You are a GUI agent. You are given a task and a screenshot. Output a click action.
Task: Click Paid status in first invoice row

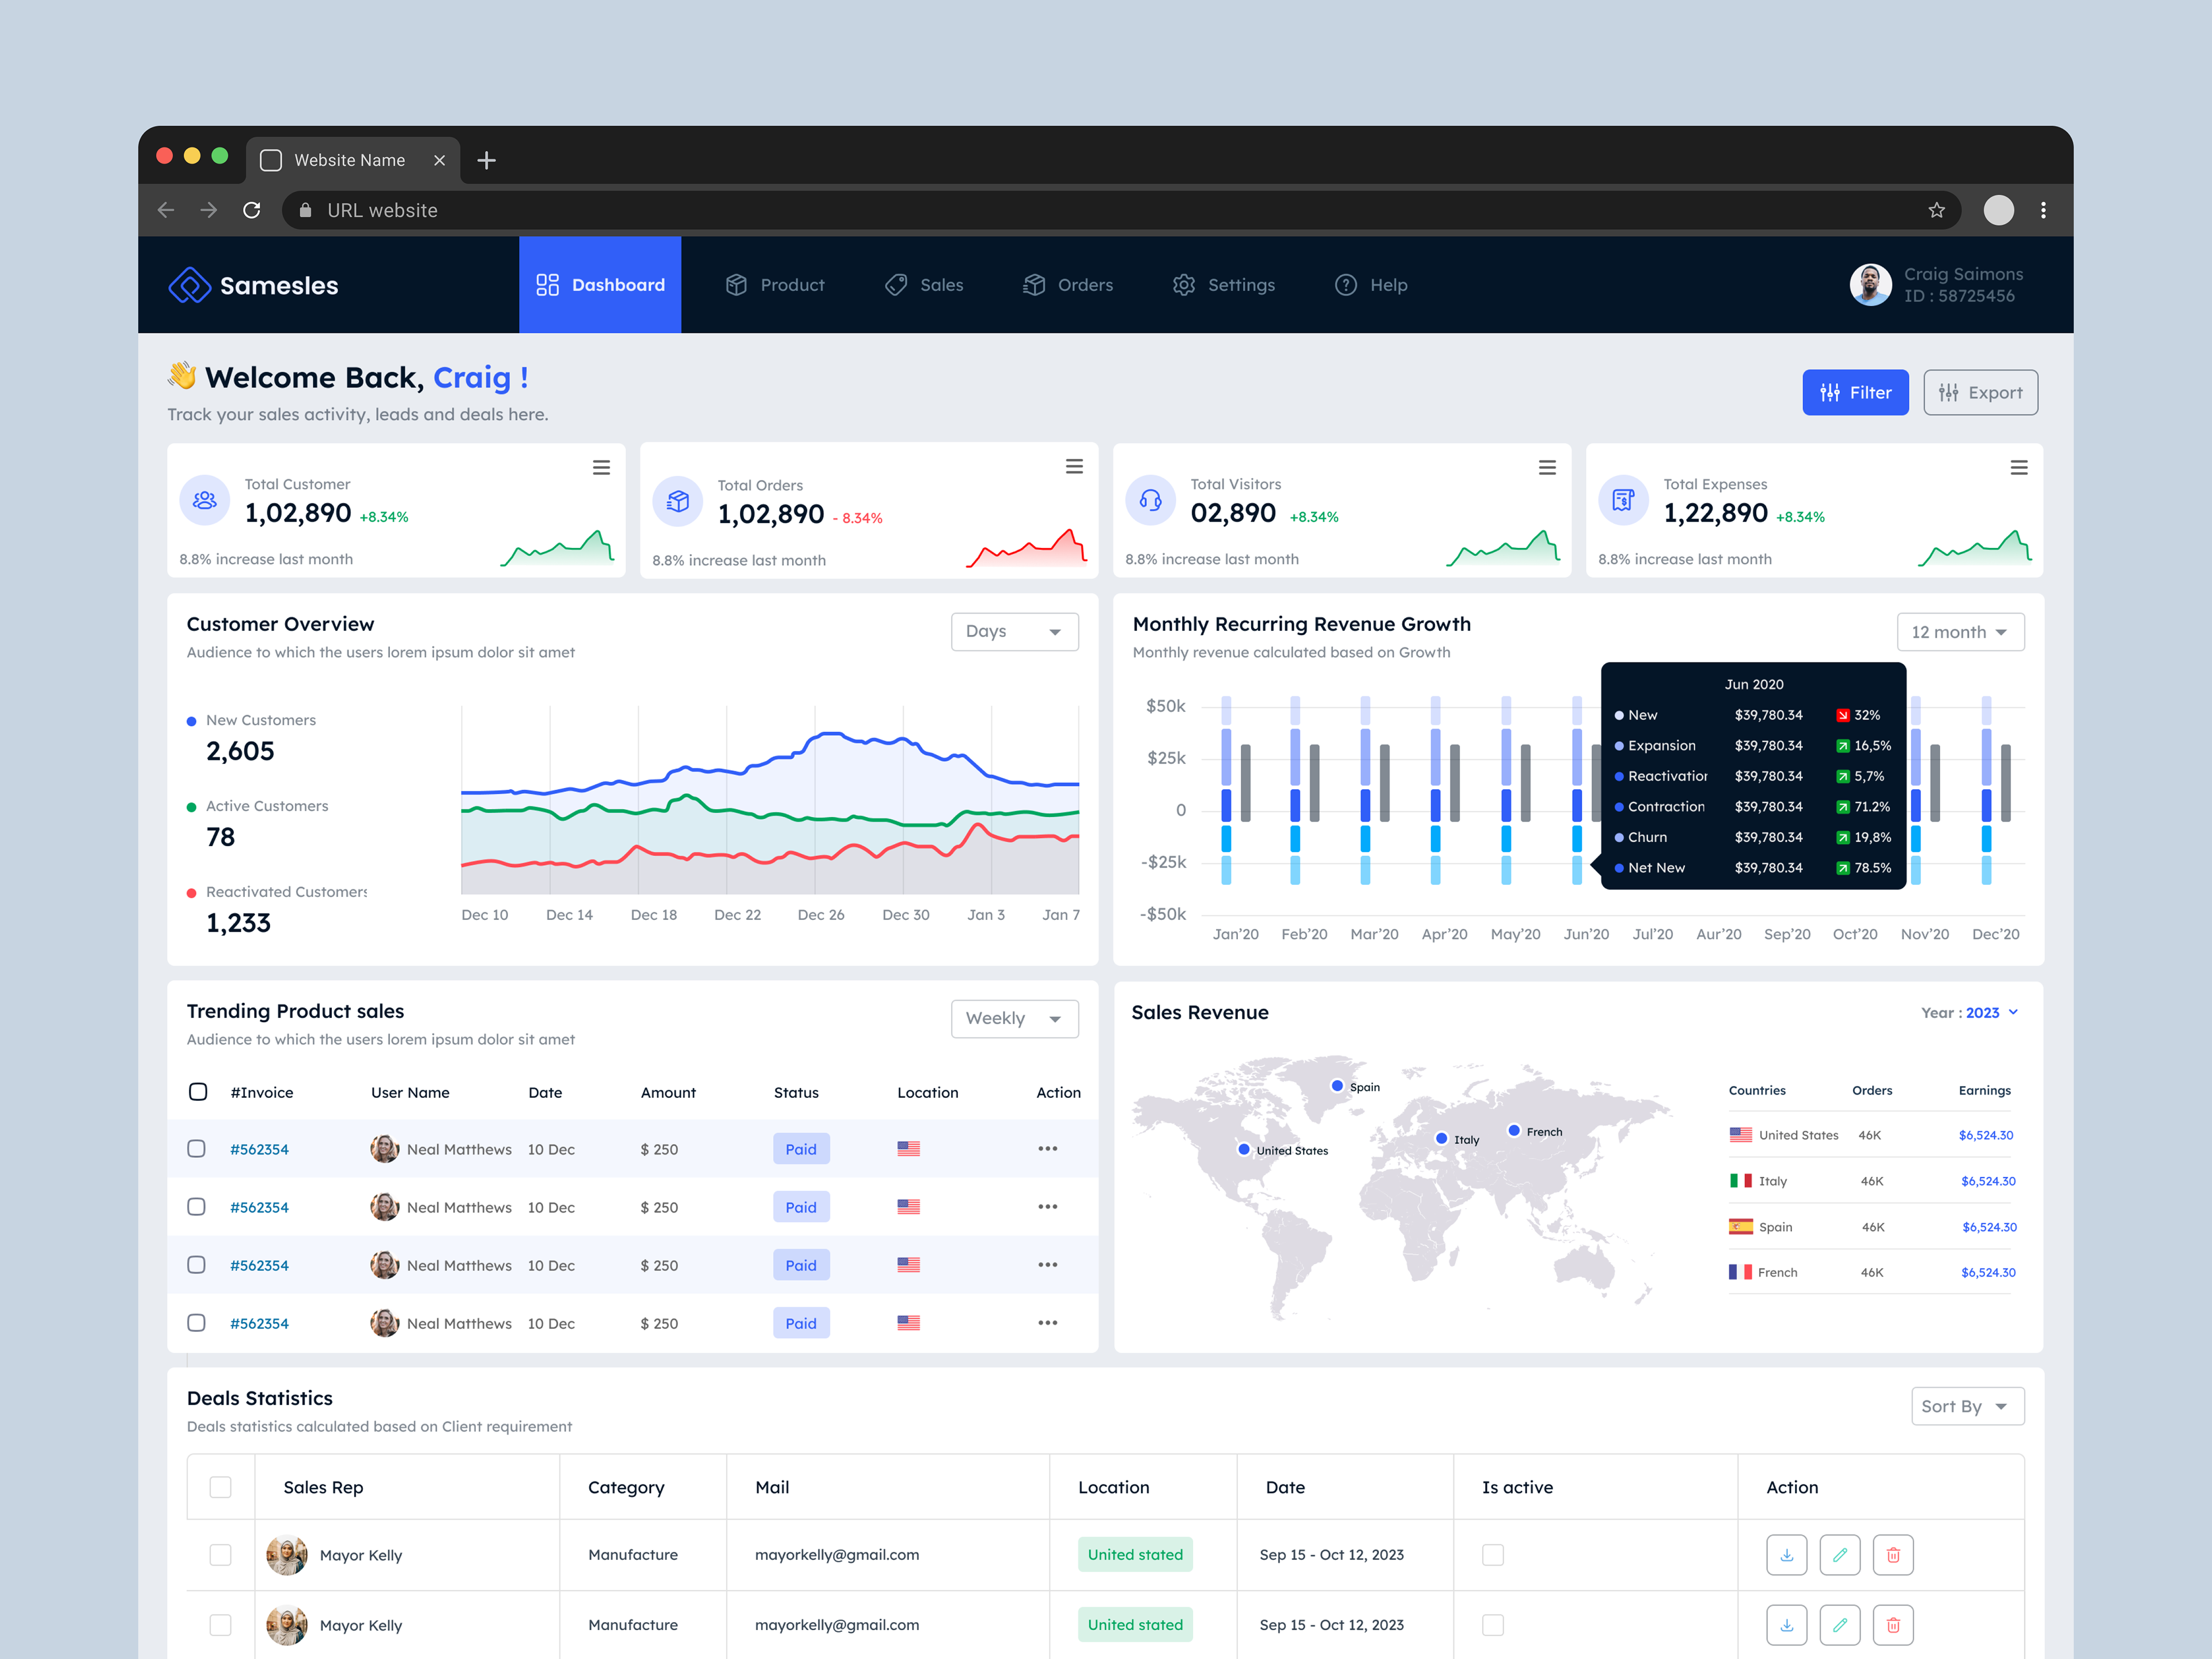click(x=801, y=1149)
